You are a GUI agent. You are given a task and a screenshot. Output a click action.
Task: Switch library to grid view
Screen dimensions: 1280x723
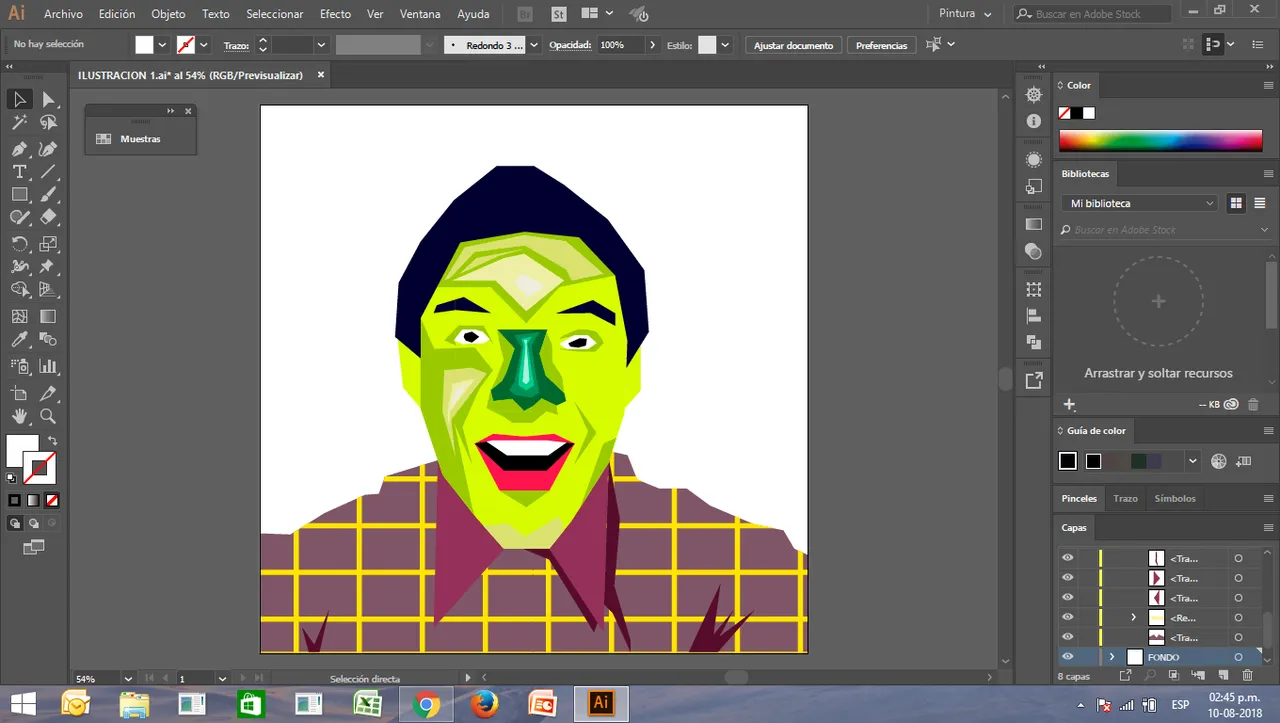pyautogui.click(x=1236, y=203)
